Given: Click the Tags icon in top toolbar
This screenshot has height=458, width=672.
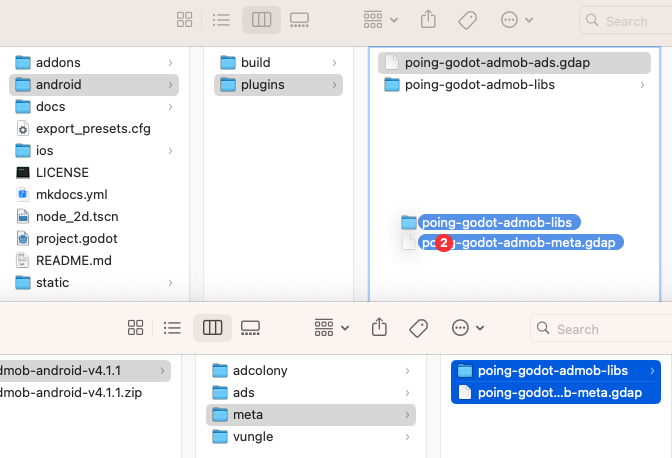Looking at the screenshot, I should pyautogui.click(x=467, y=20).
